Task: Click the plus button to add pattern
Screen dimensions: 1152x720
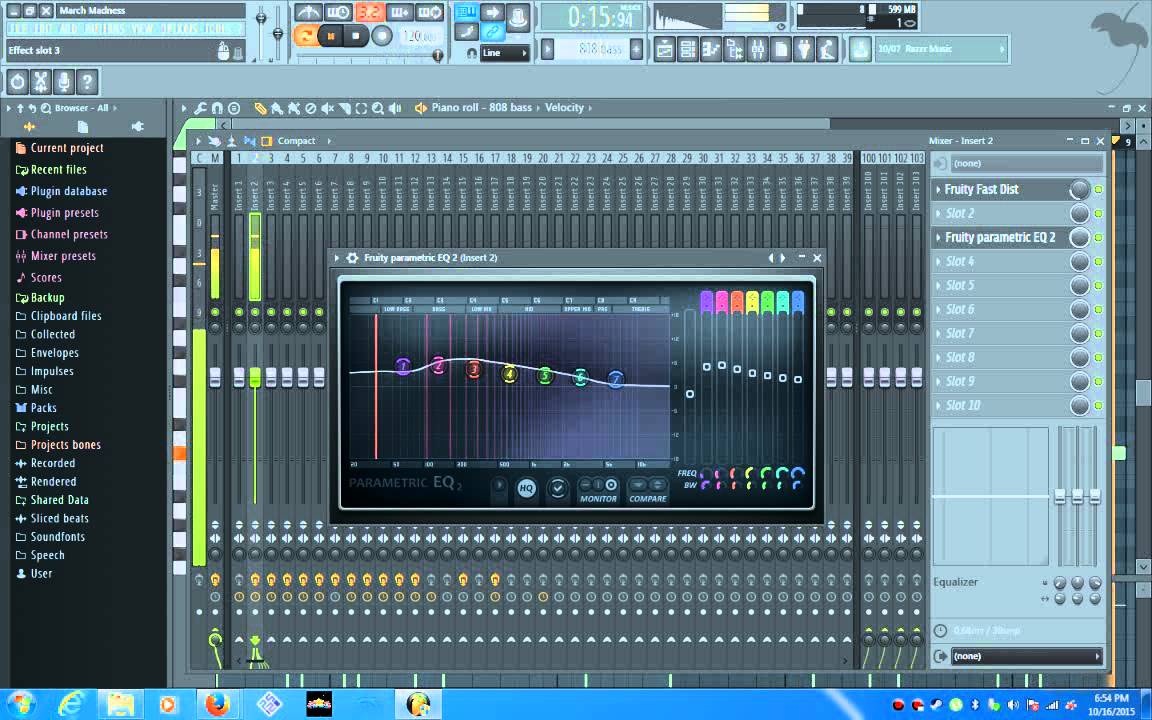Action: 636,49
